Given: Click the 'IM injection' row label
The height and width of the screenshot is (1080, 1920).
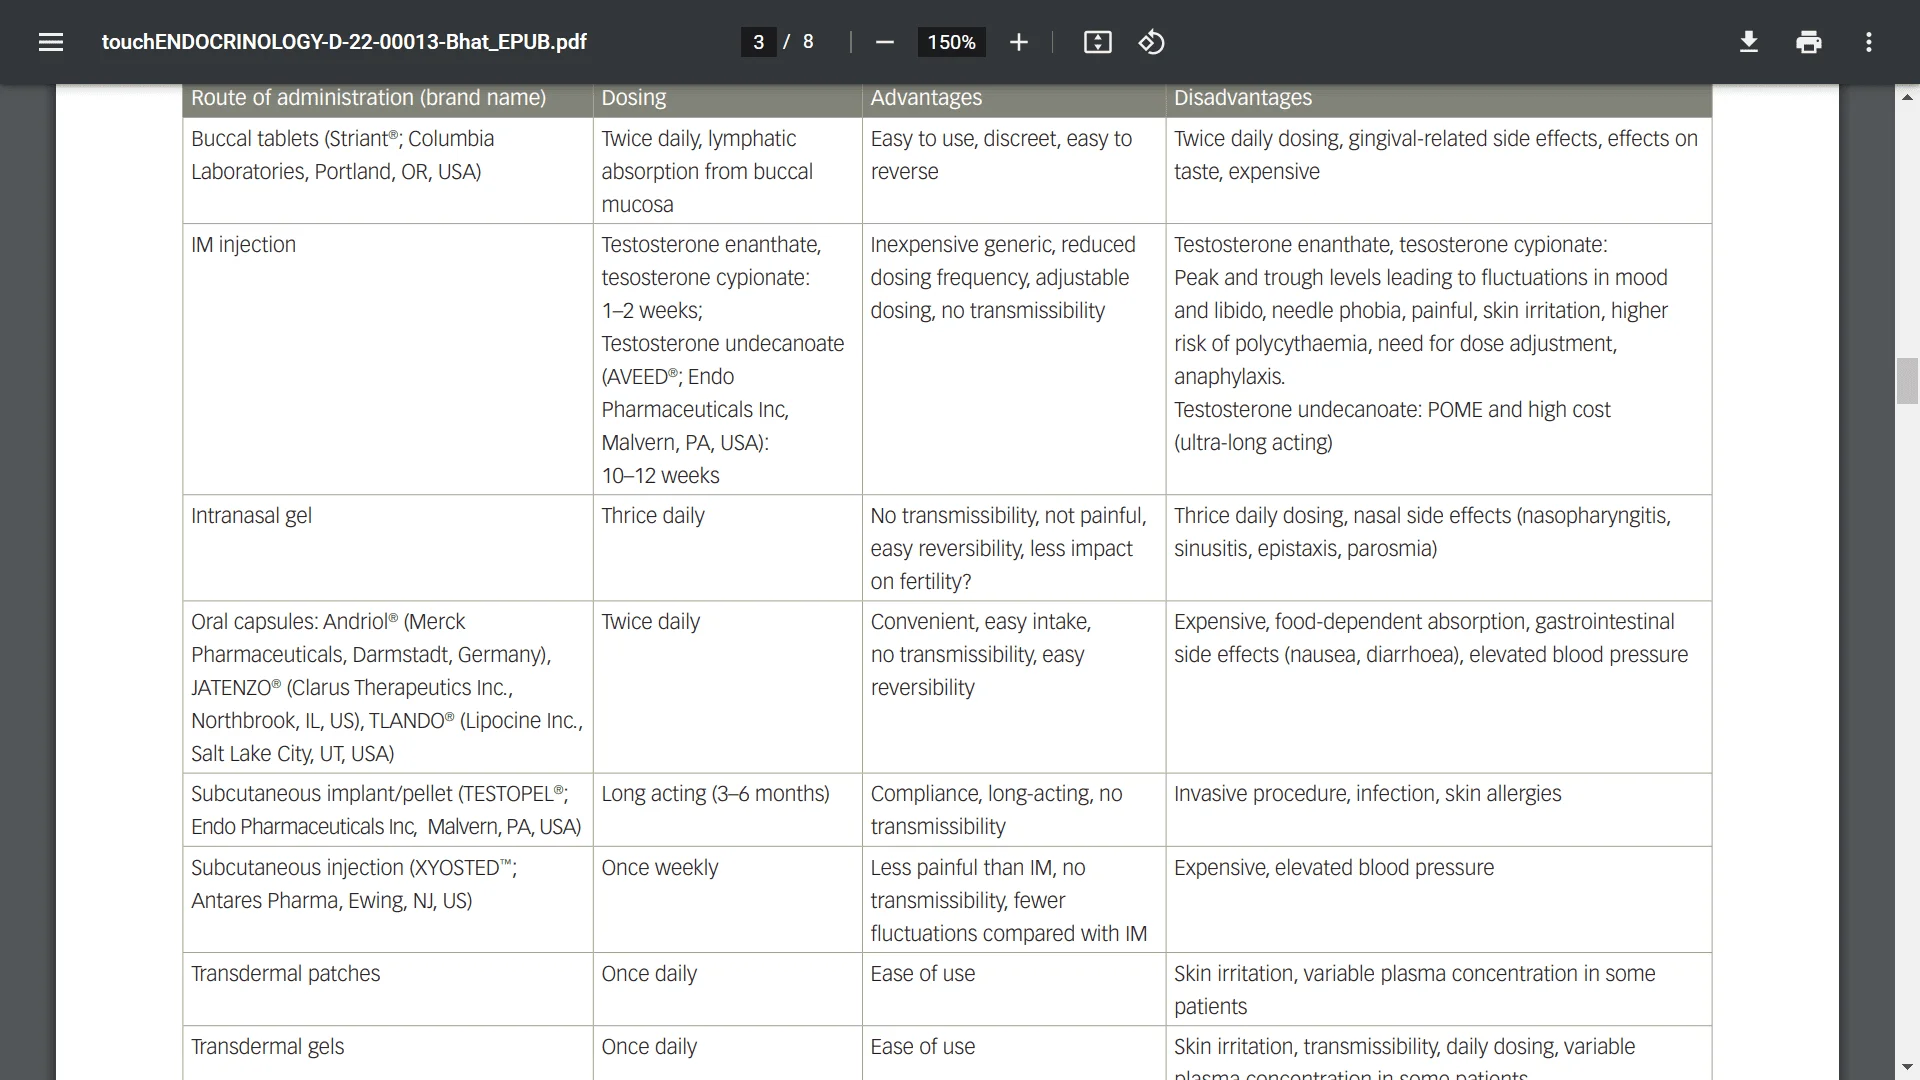Looking at the screenshot, I should [243, 245].
